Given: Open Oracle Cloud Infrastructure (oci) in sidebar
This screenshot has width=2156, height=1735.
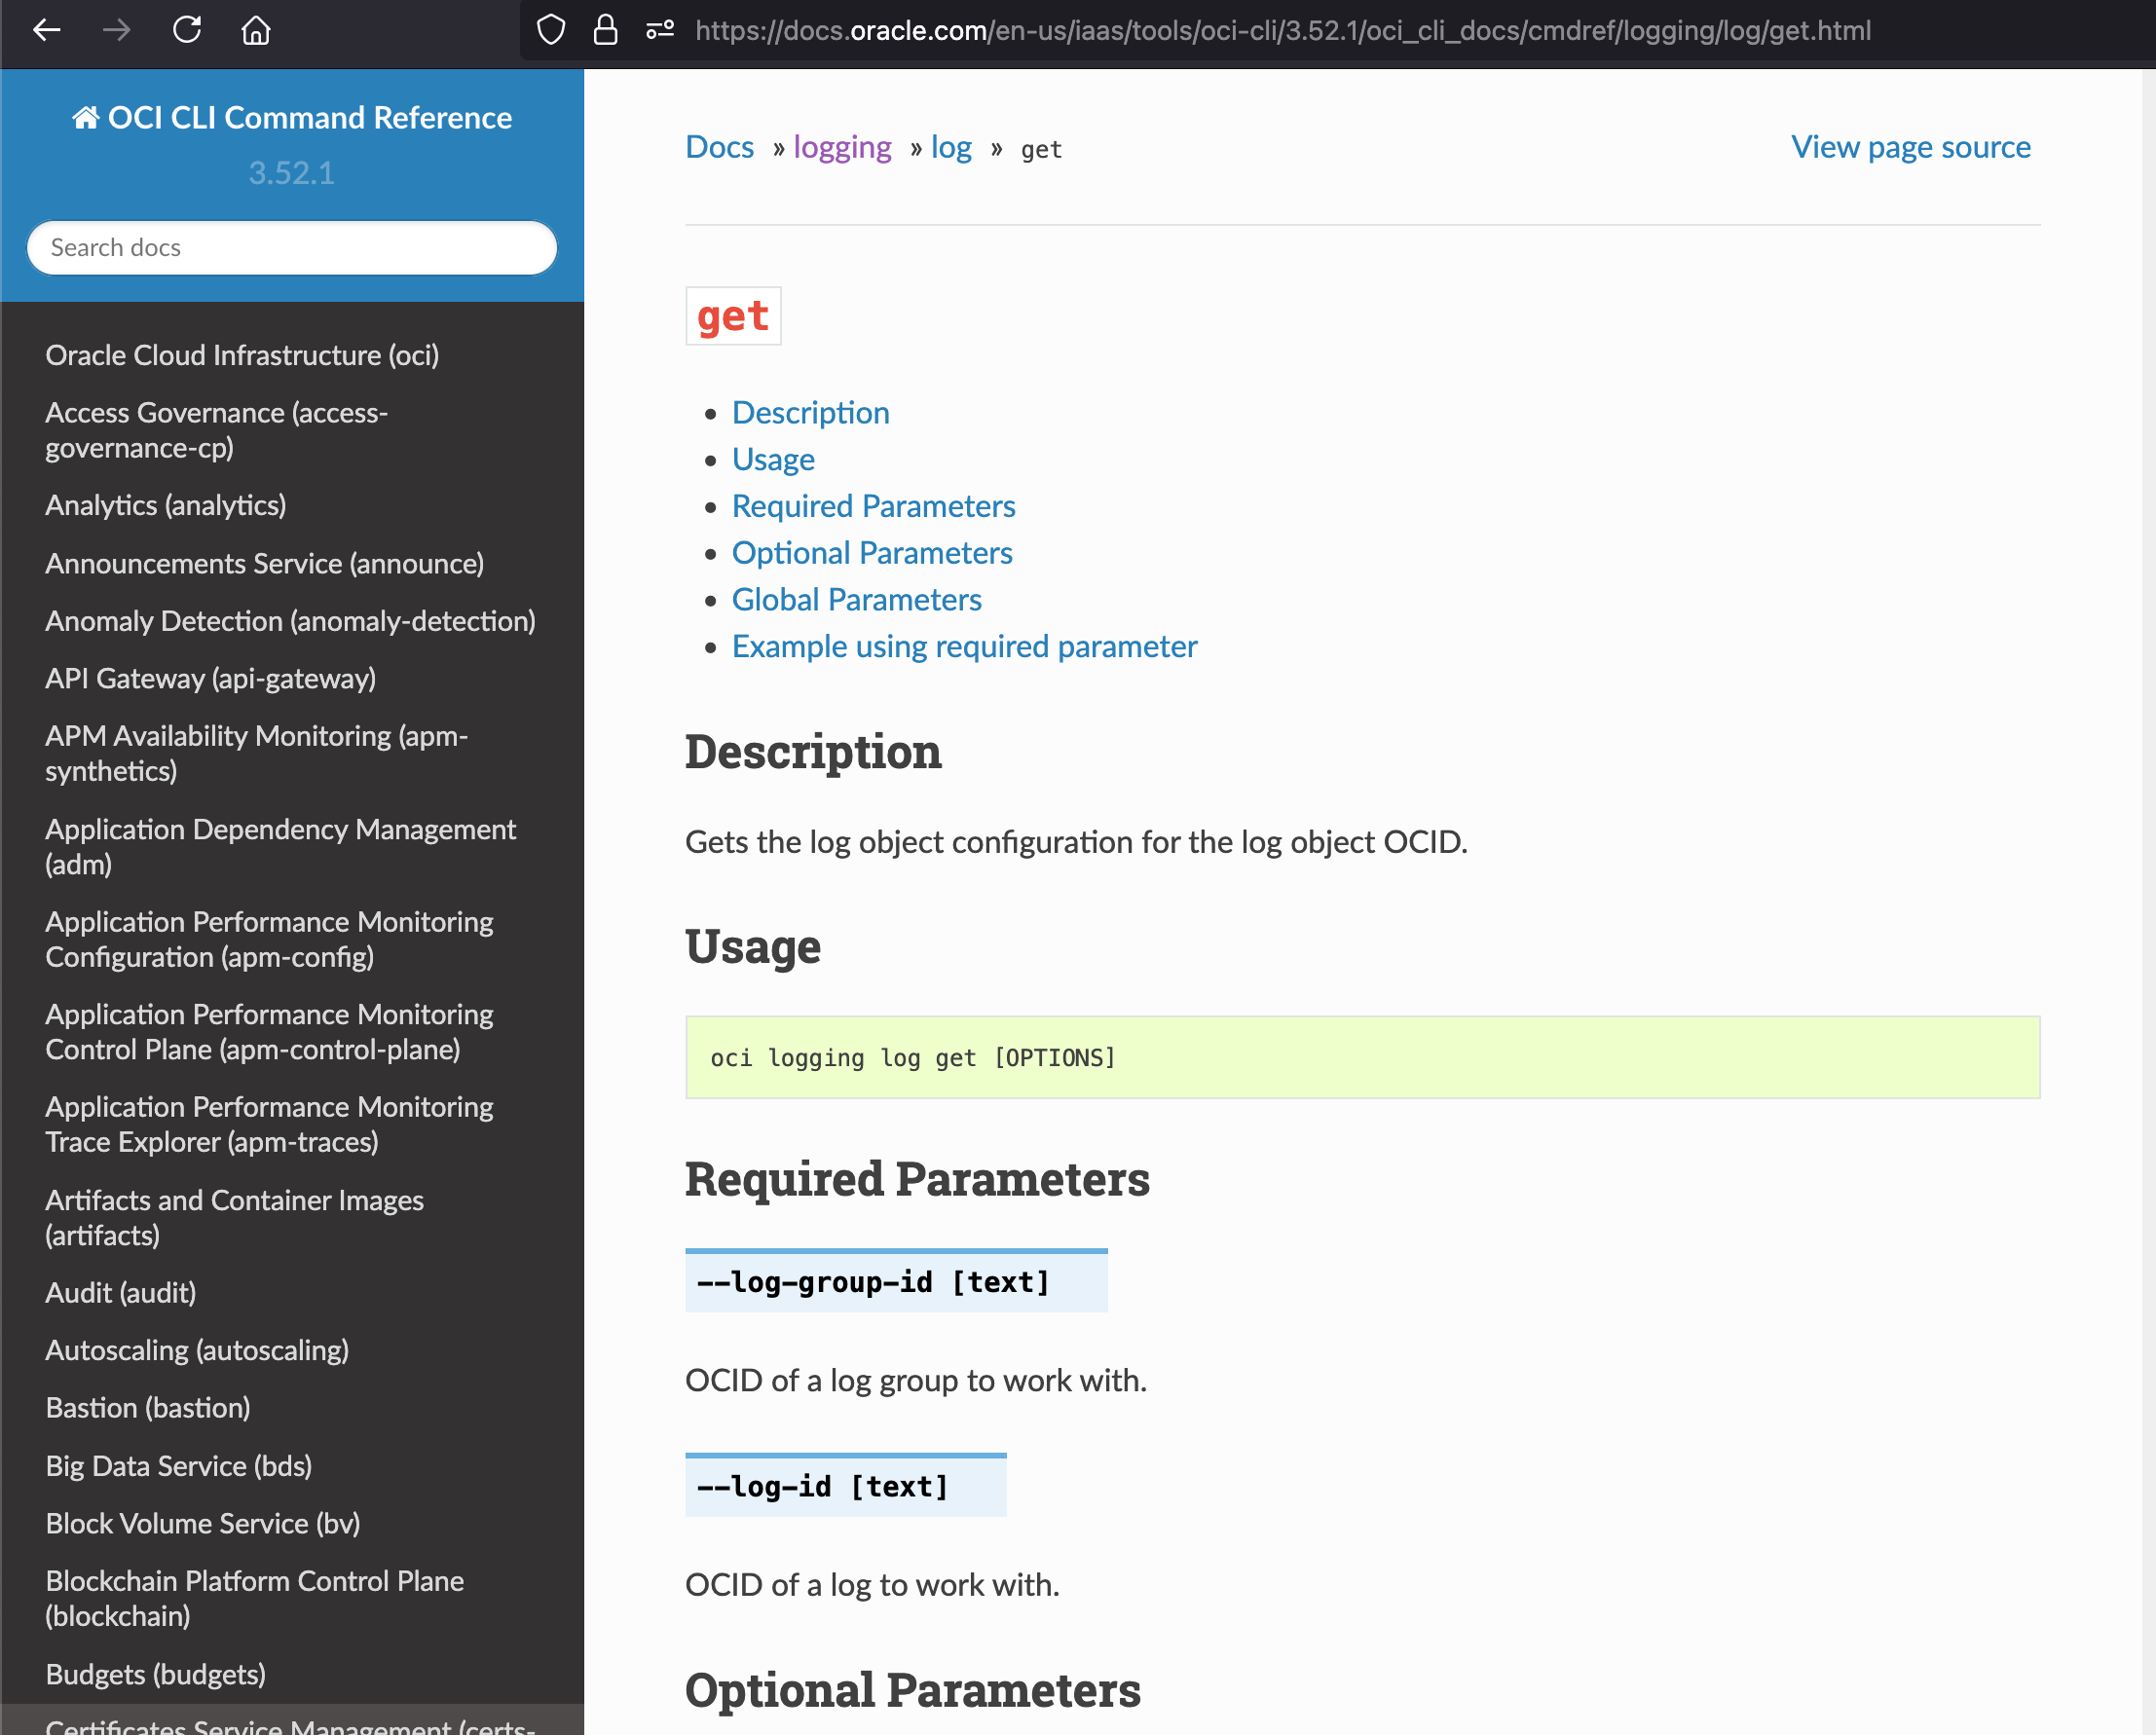Looking at the screenshot, I should (x=242, y=355).
